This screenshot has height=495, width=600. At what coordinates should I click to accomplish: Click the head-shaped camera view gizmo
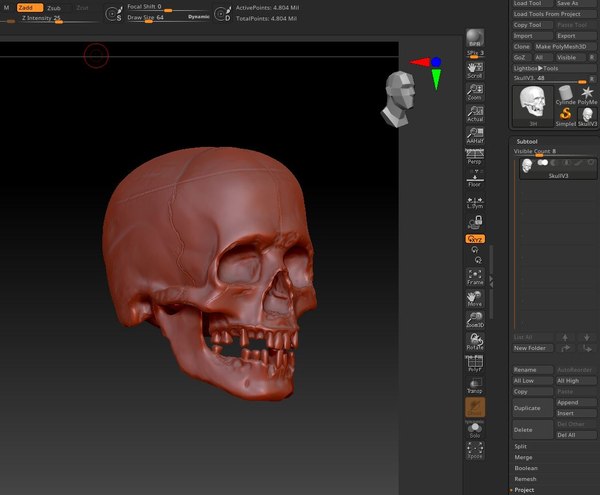(x=398, y=99)
